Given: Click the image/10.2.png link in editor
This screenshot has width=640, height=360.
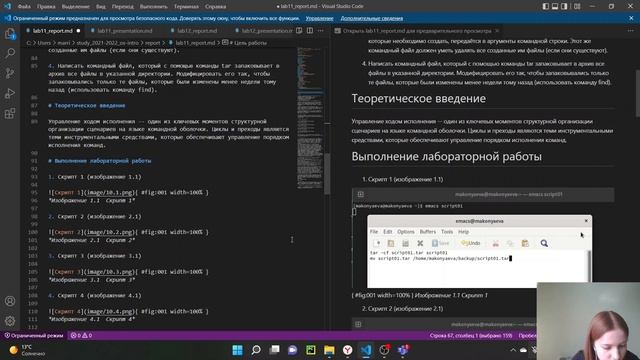Looking at the screenshot, I should click(x=110, y=232).
